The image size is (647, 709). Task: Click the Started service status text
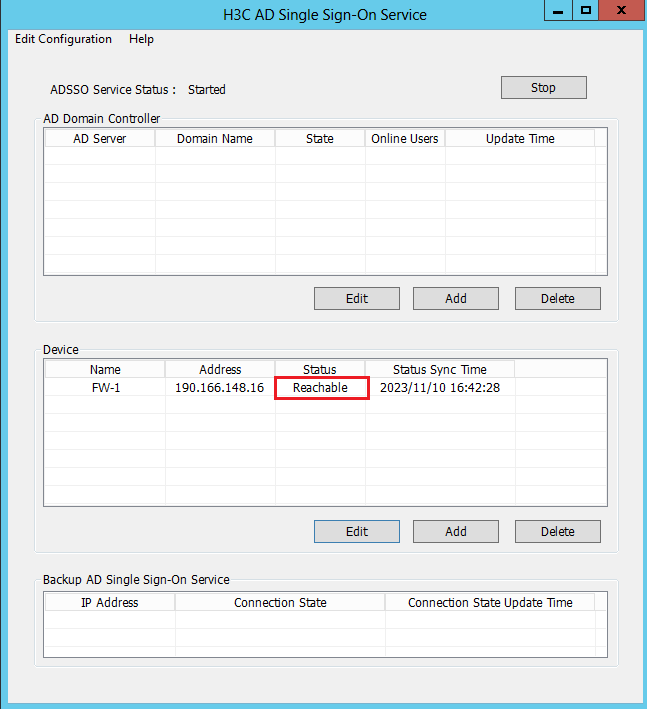[207, 90]
